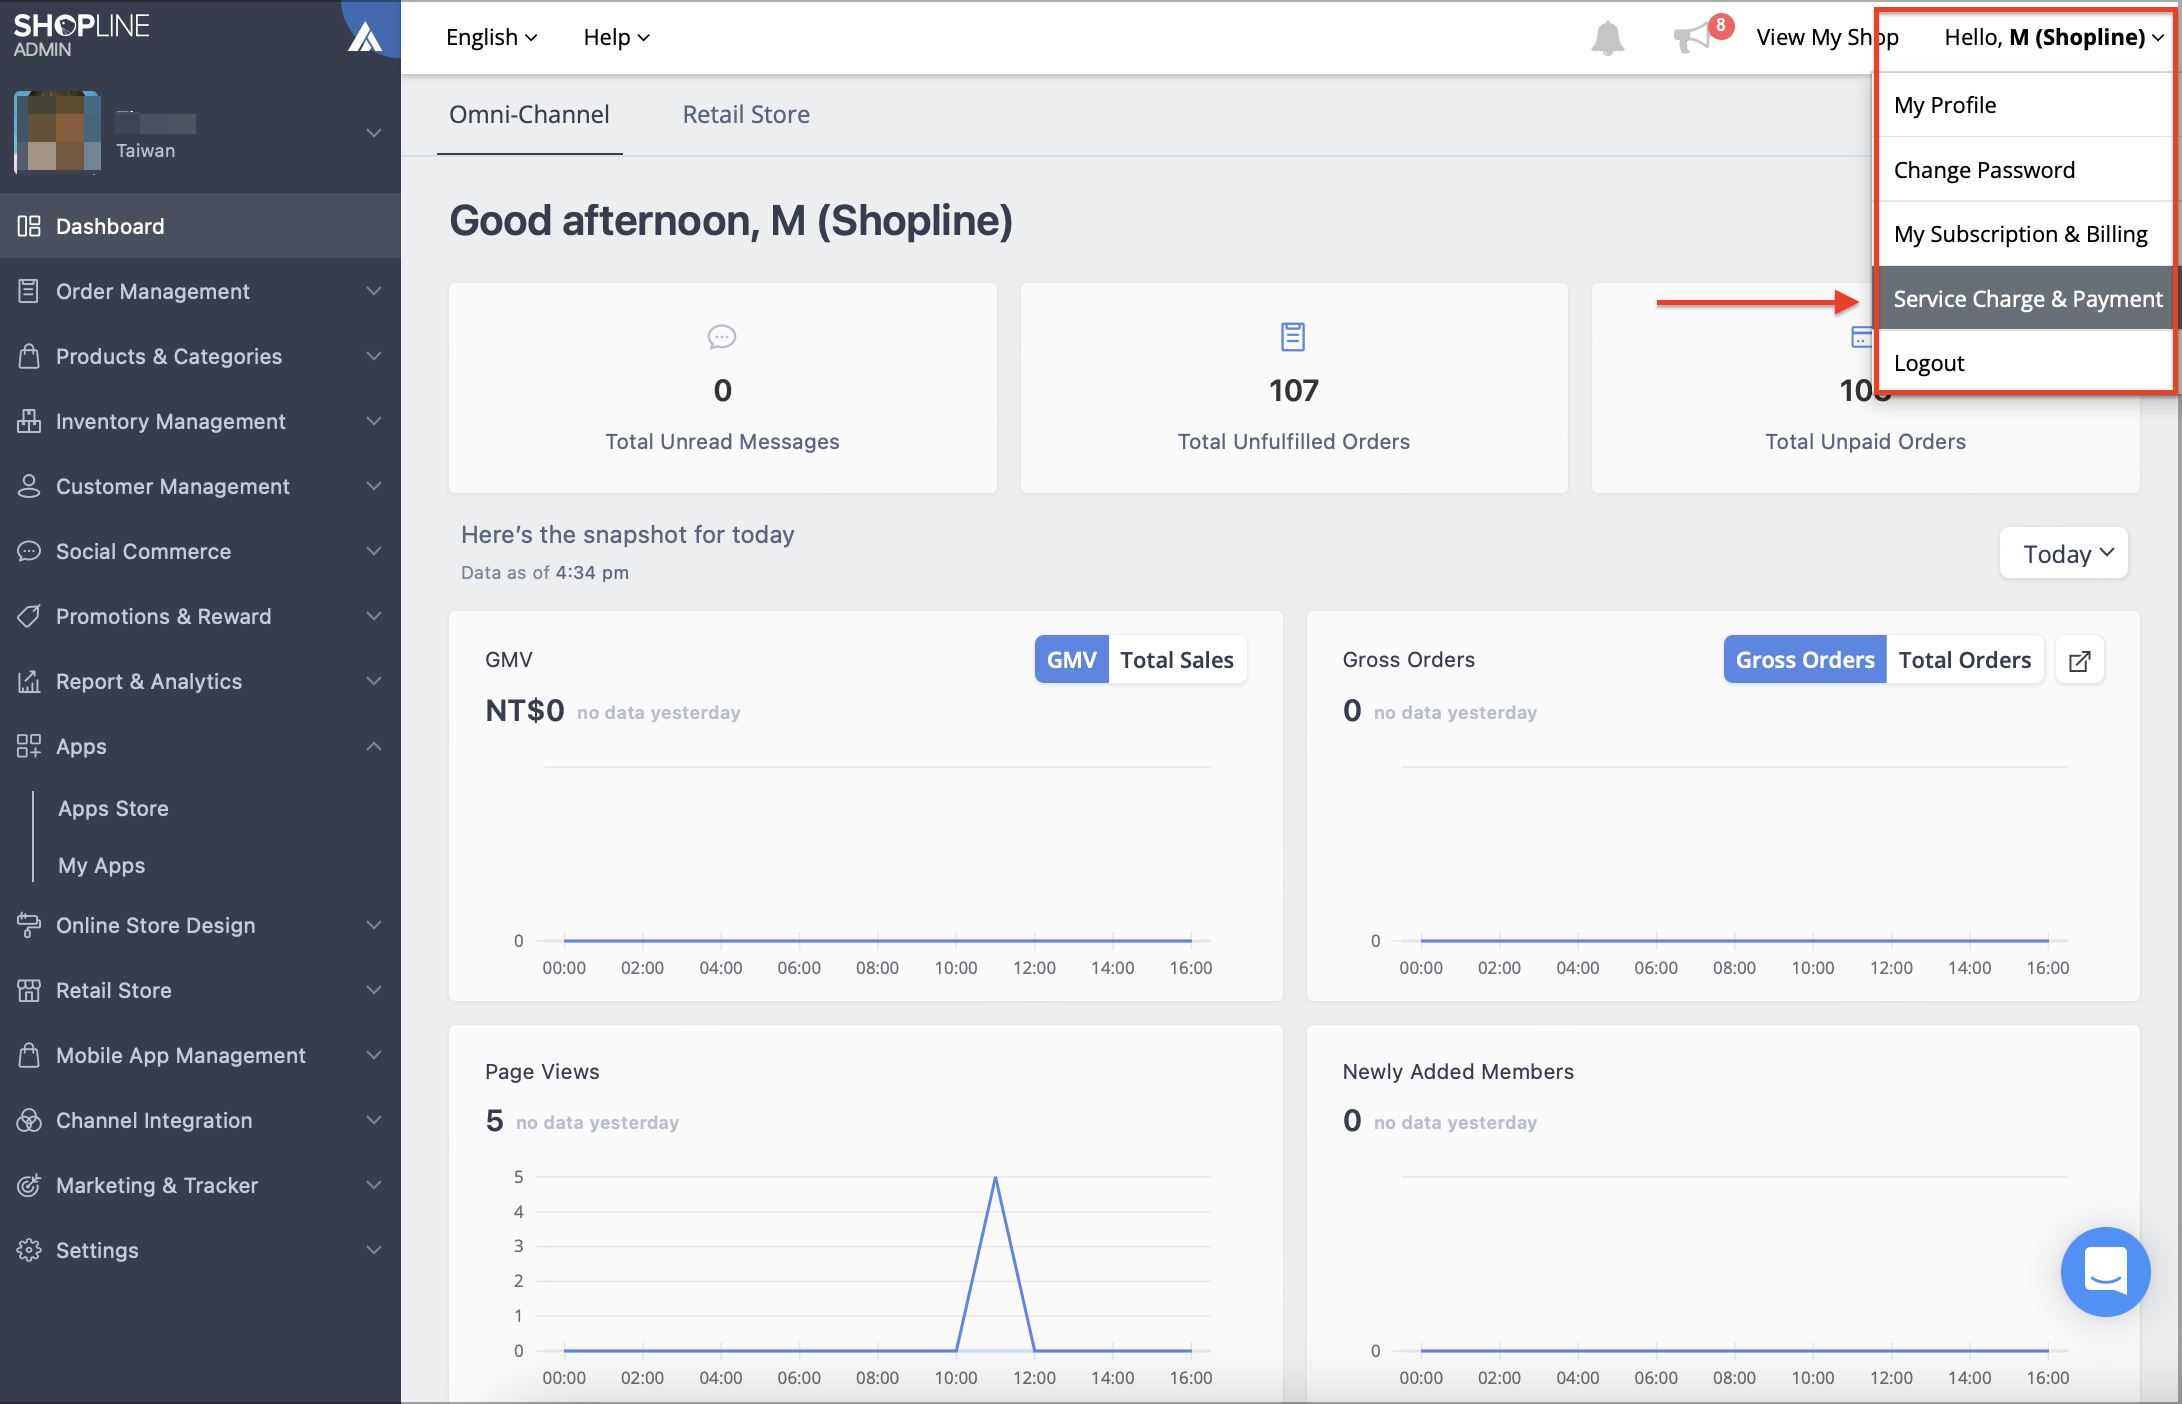This screenshot has height=1404, width=2182.
Task: Click the Retail Store shop icon
Action: tap(29, 990)
